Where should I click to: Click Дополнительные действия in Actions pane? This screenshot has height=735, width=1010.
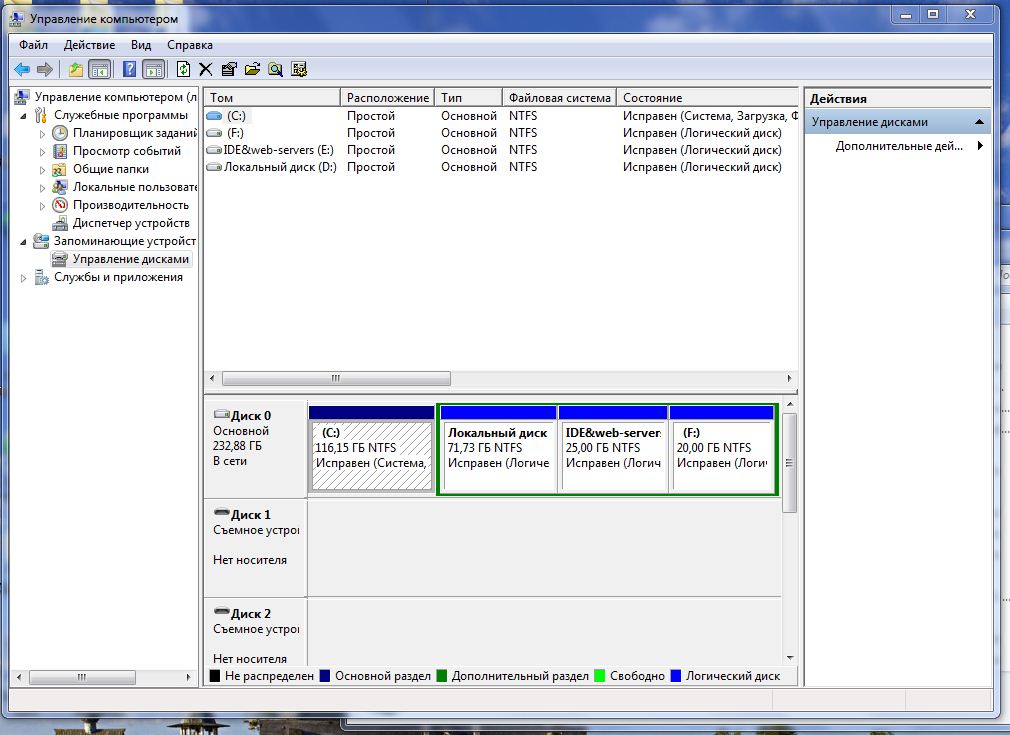tap(898, 146)
